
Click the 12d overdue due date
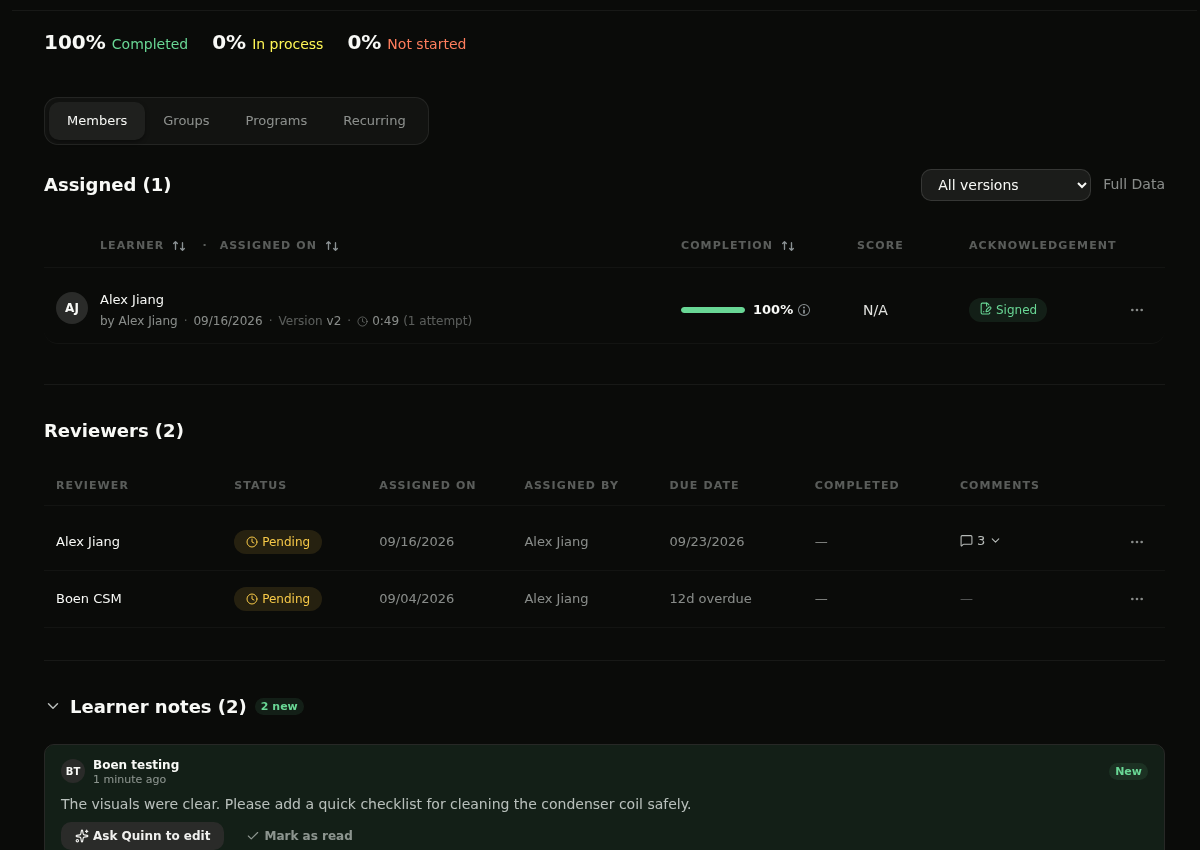710,599
